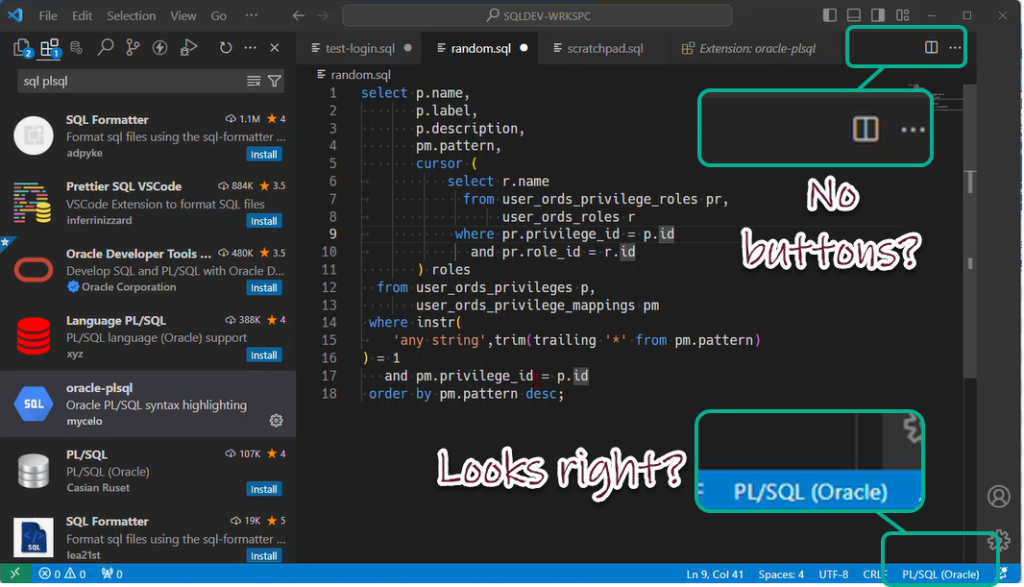Click the line 18 code order by pm.pattern desc
The height and width of the screenshot is (587, 1024).
[x=466, y=394]
